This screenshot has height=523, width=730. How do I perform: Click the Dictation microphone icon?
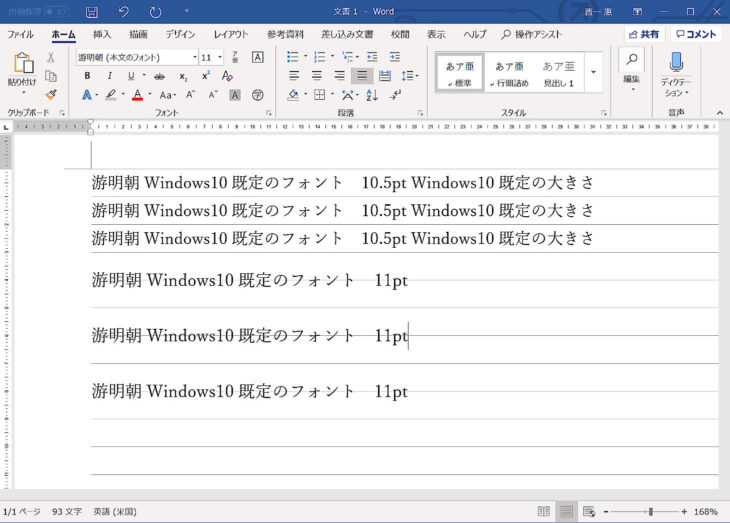coord(676,64)
